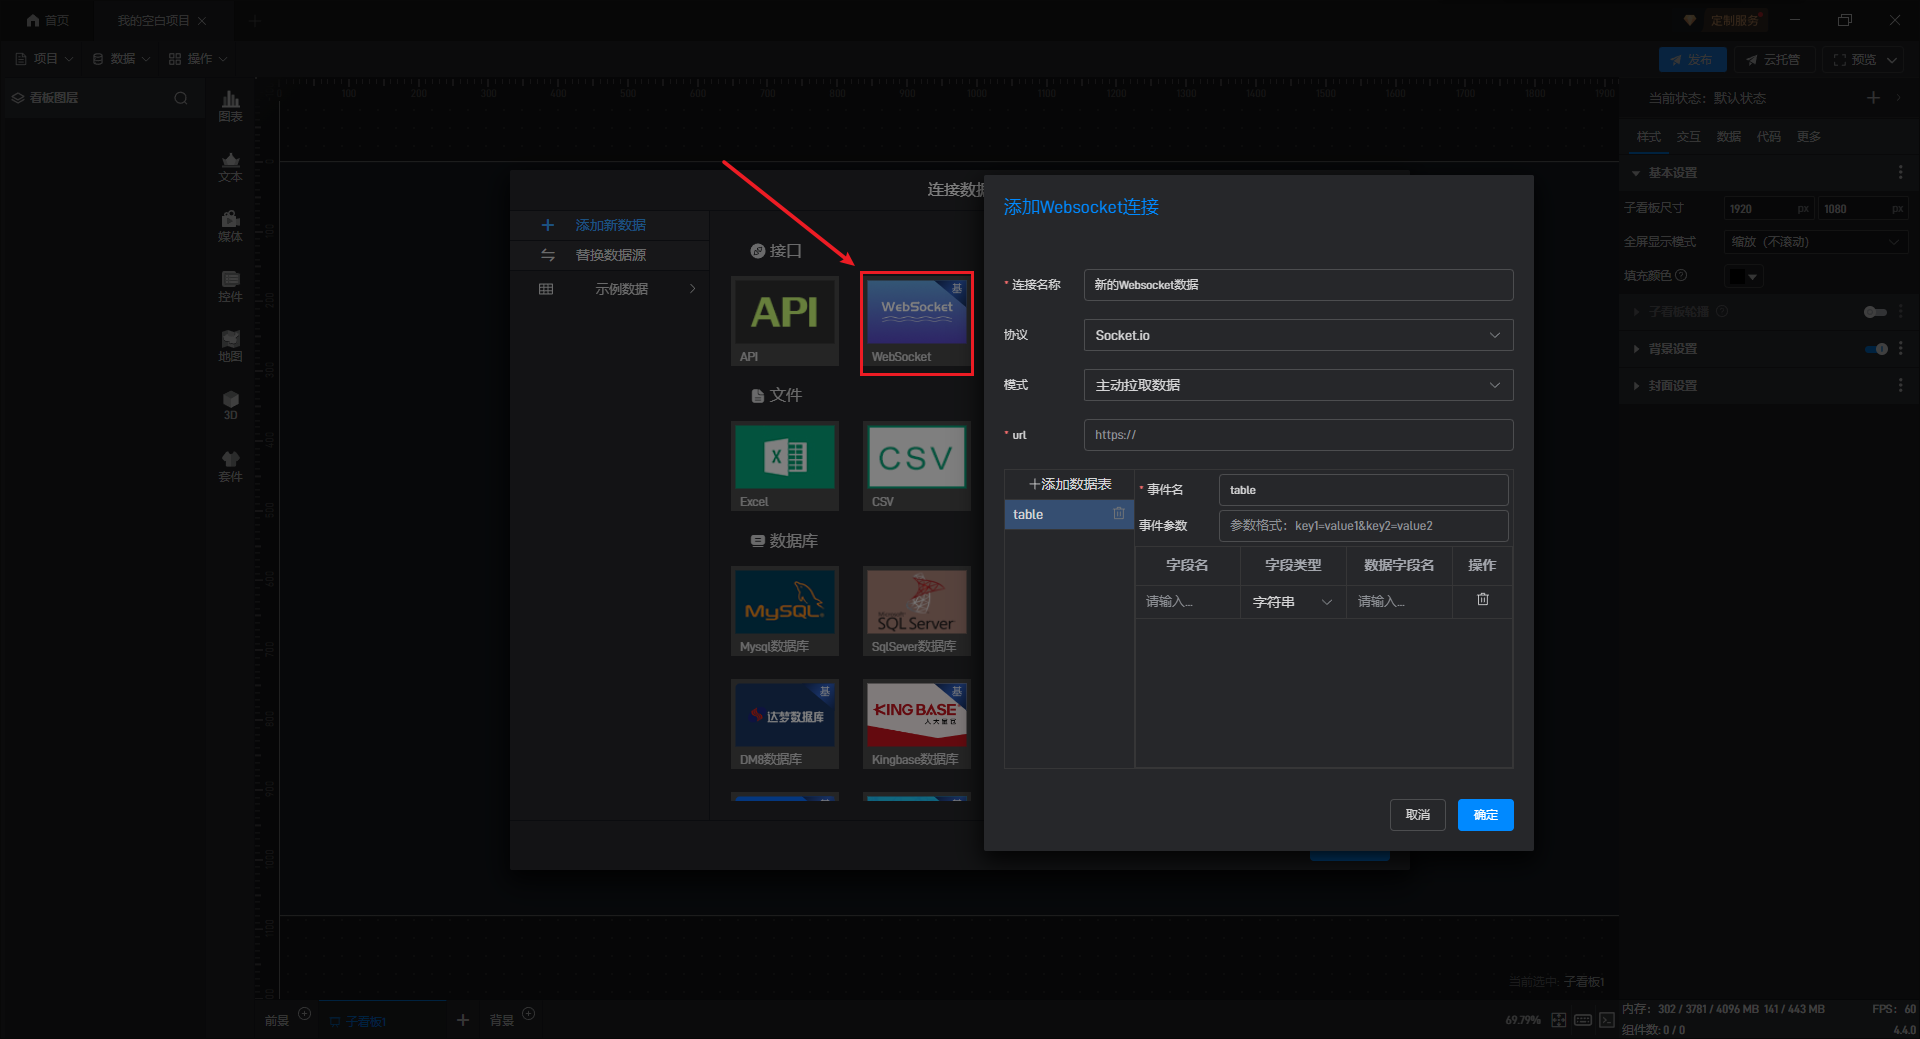This screenshot has height=1039, width=1920.
Task: Click the 确定 confirm button
Action: coord(1485,815)
